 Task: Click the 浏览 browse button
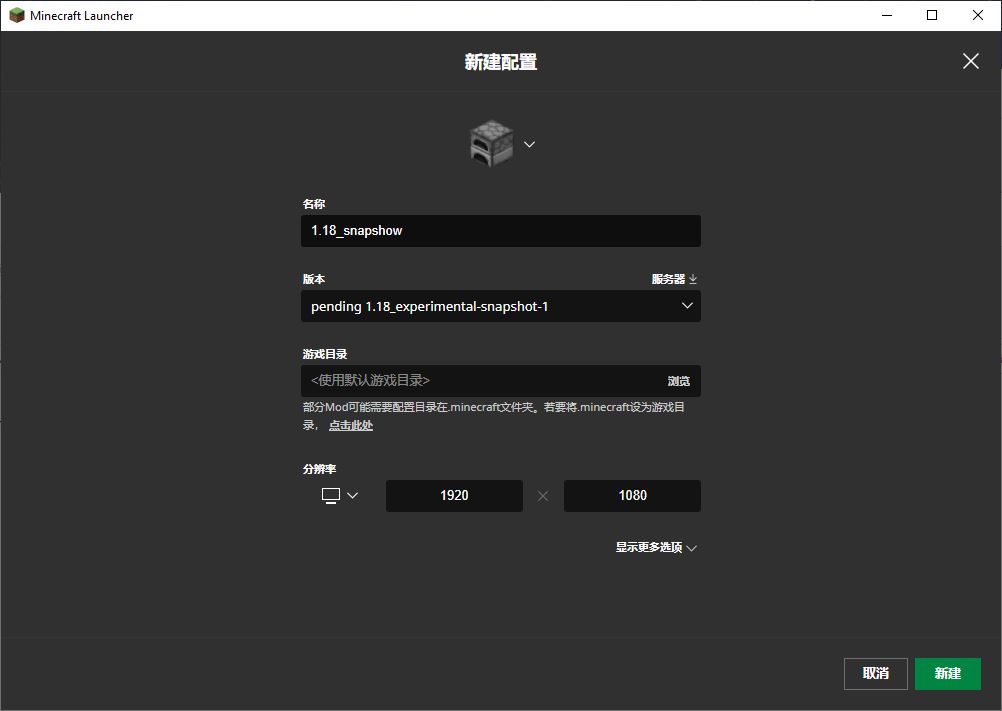[679, 381]
